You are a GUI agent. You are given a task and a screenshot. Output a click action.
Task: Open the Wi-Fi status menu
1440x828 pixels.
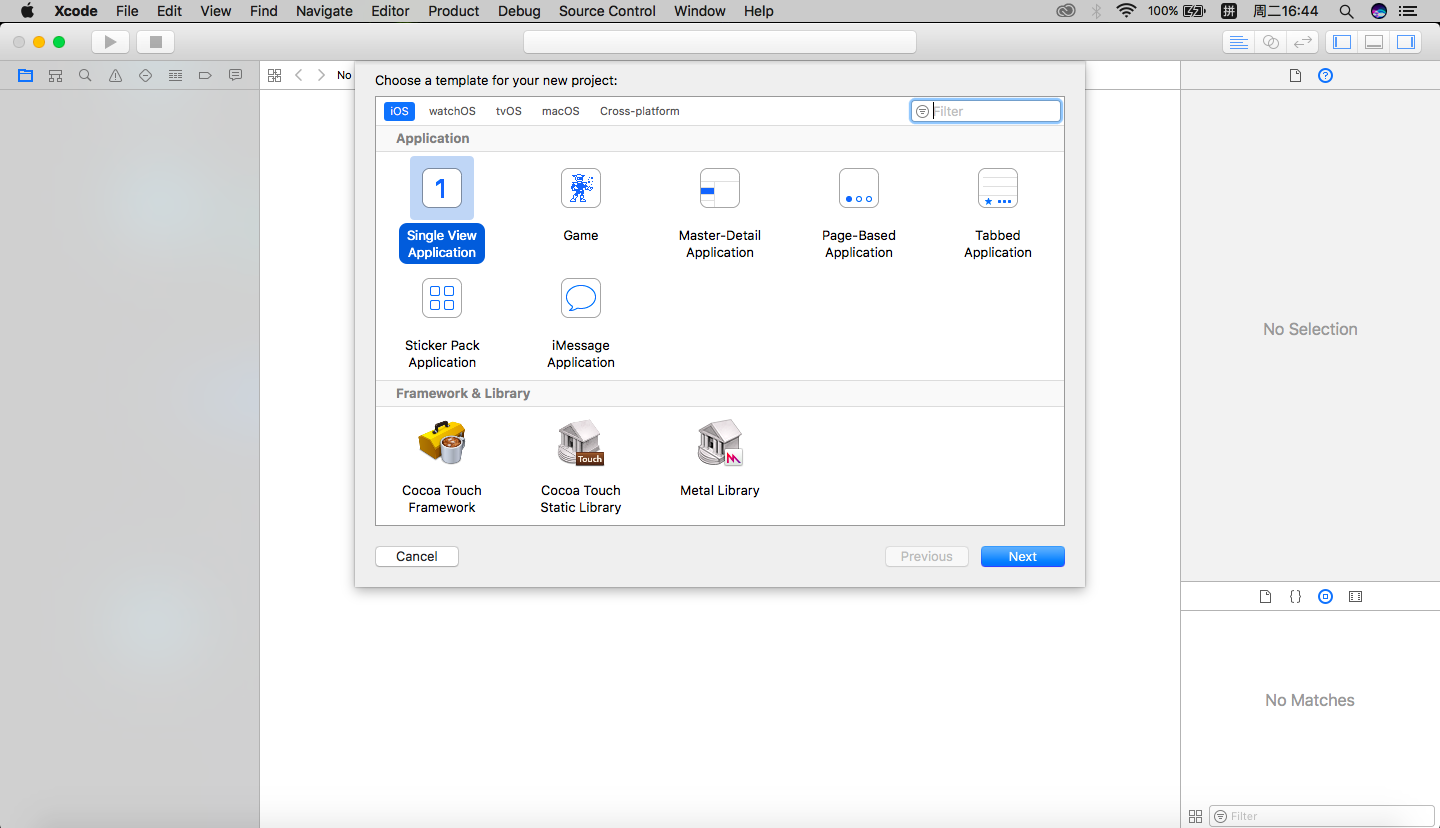[x=1126, y=11]
